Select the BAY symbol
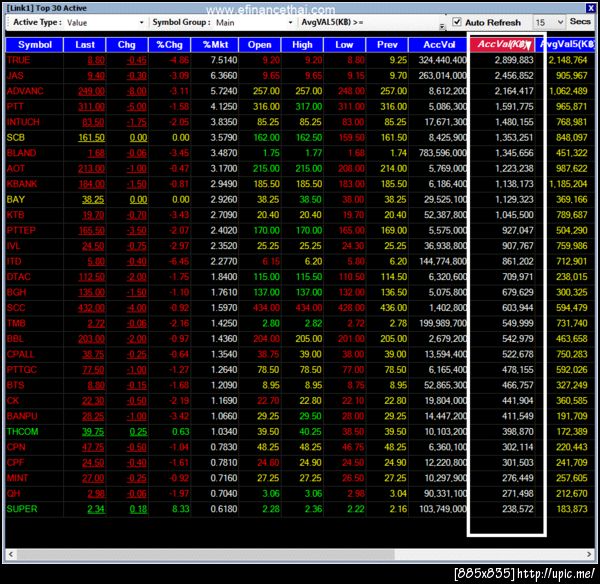The image size is (600, 584). (16, 199)
